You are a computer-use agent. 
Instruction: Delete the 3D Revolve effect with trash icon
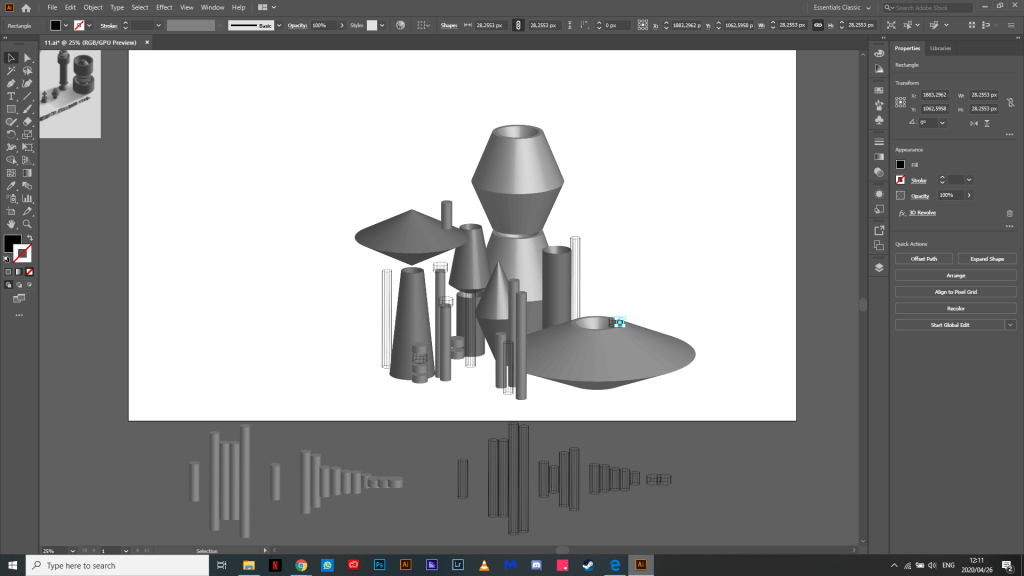point(1009,213)
